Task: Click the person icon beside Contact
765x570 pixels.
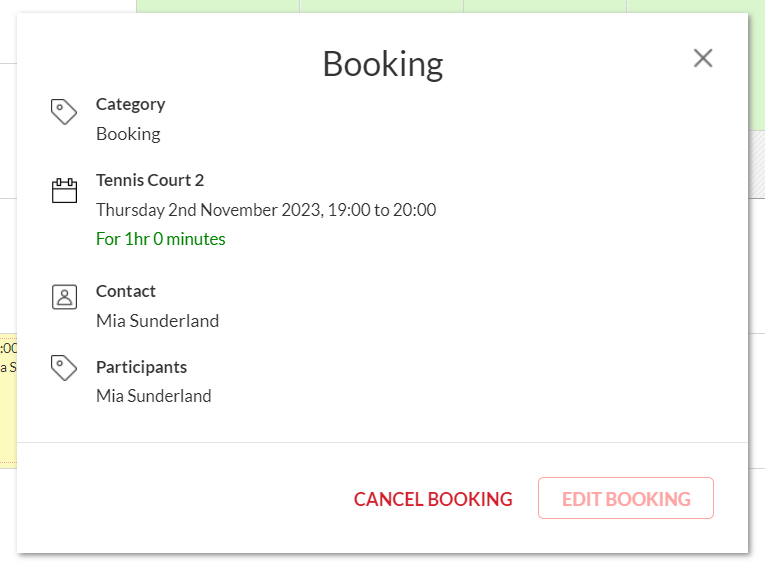Action: (x=64, y=296)
